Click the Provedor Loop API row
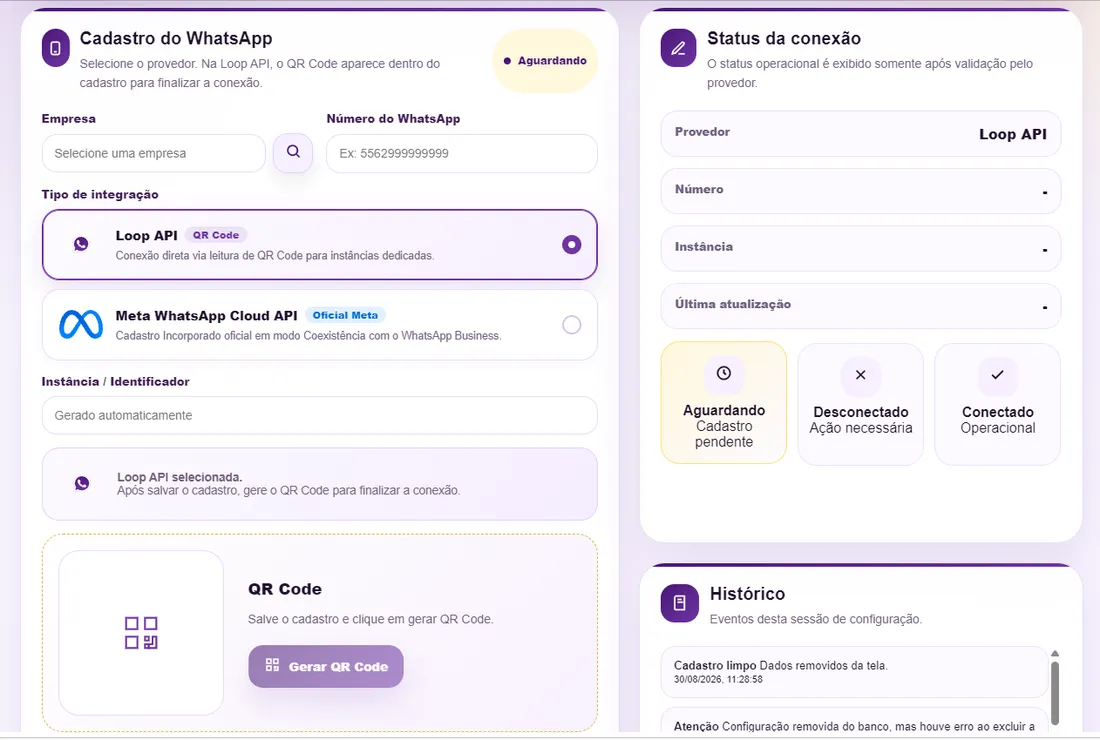This screenshot has width=1100, height=740. 861,133
